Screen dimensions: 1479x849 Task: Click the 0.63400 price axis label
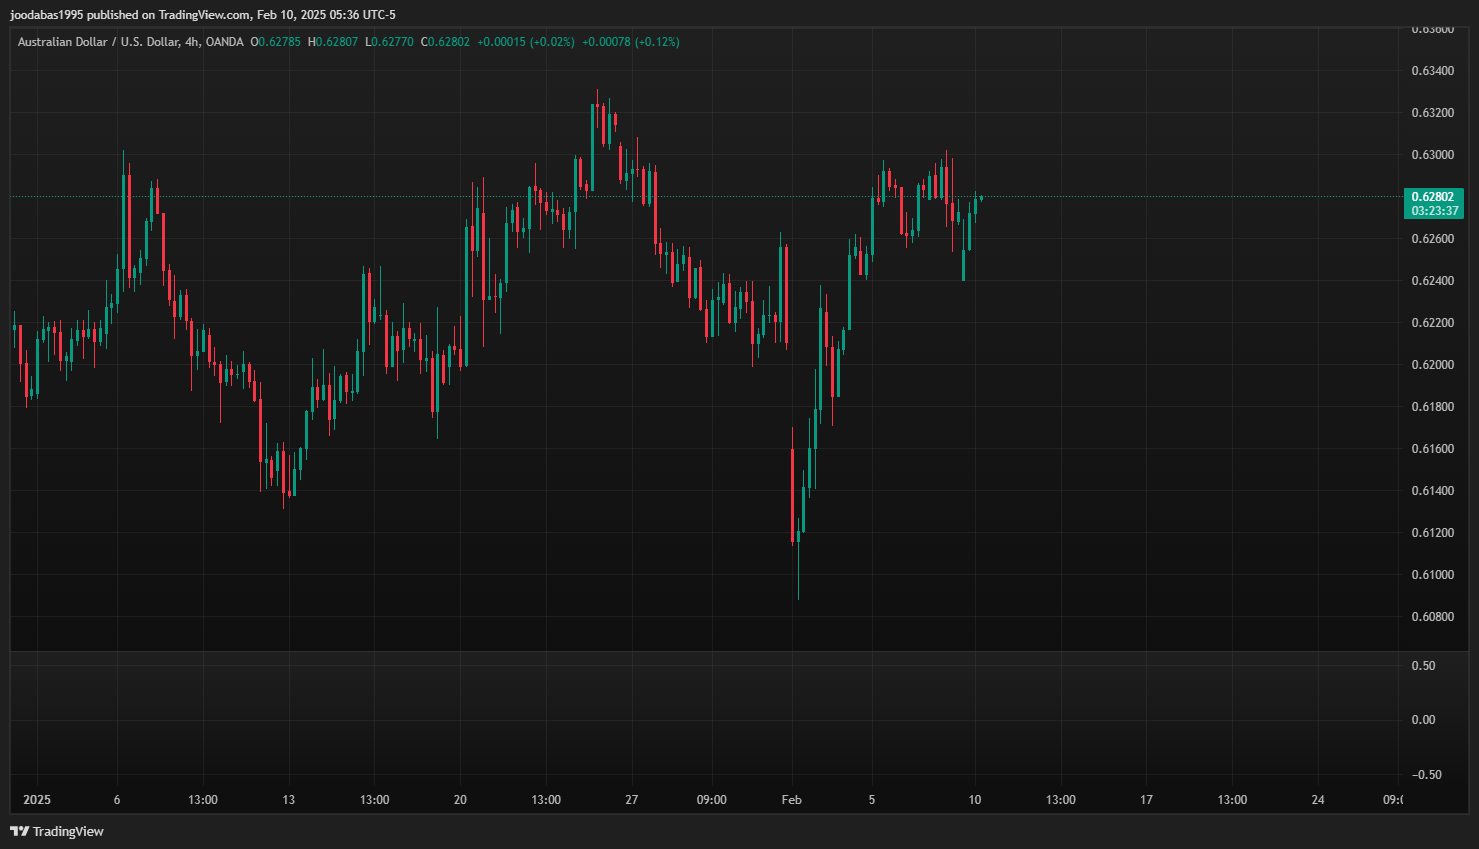click(x=1432, y=71)
